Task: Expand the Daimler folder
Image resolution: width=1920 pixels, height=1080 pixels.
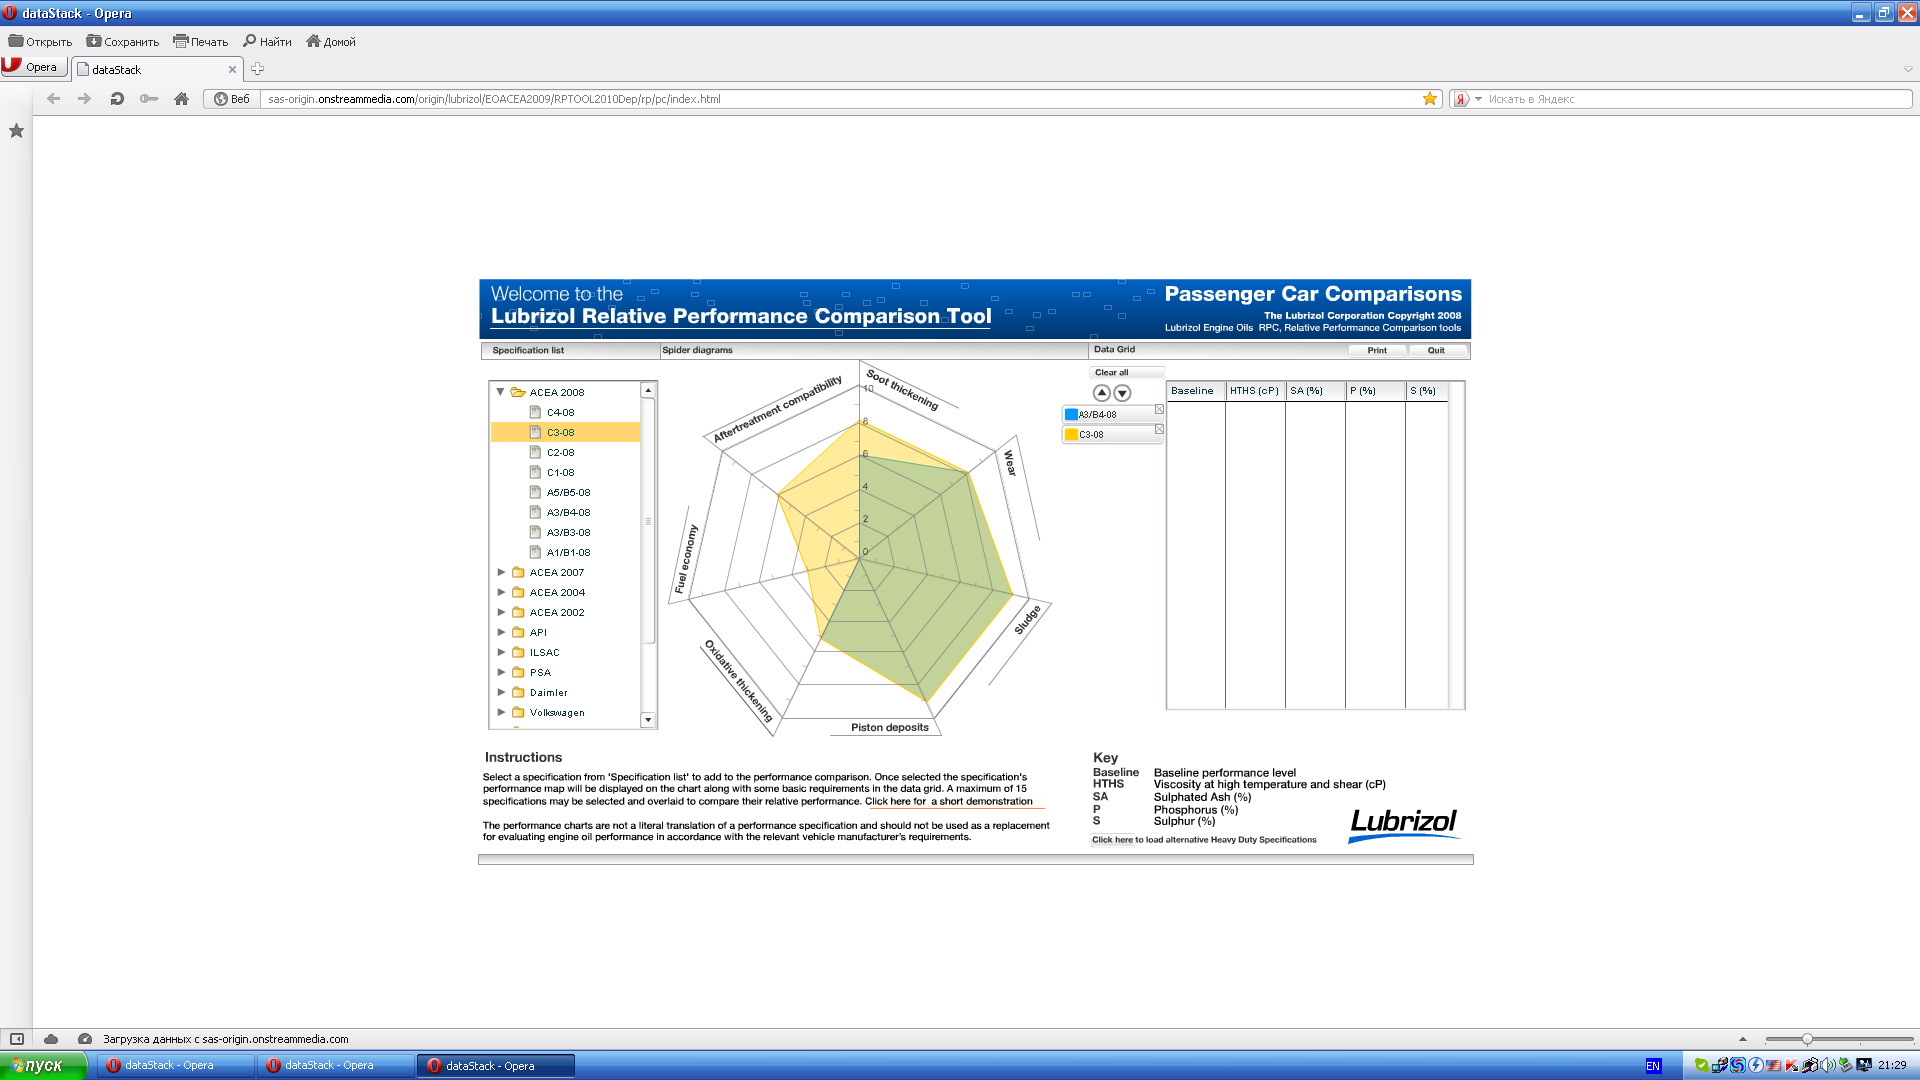Action: (501, 692)
